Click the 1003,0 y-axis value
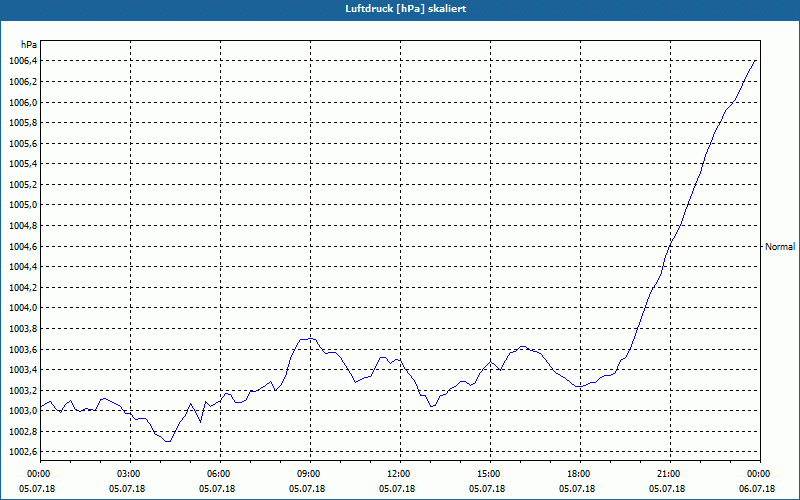Image resolution: width=800 pixels, height=500 pixels. pyautogui.click(x=23, y=411)
